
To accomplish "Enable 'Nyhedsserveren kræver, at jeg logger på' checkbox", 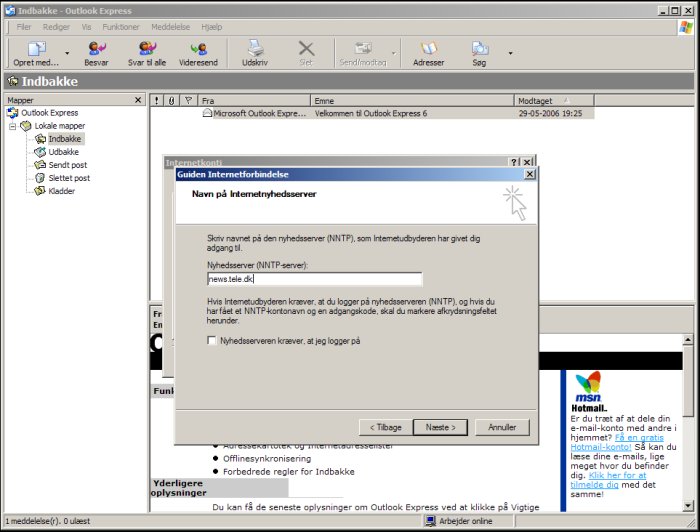I will coord(211,341).
